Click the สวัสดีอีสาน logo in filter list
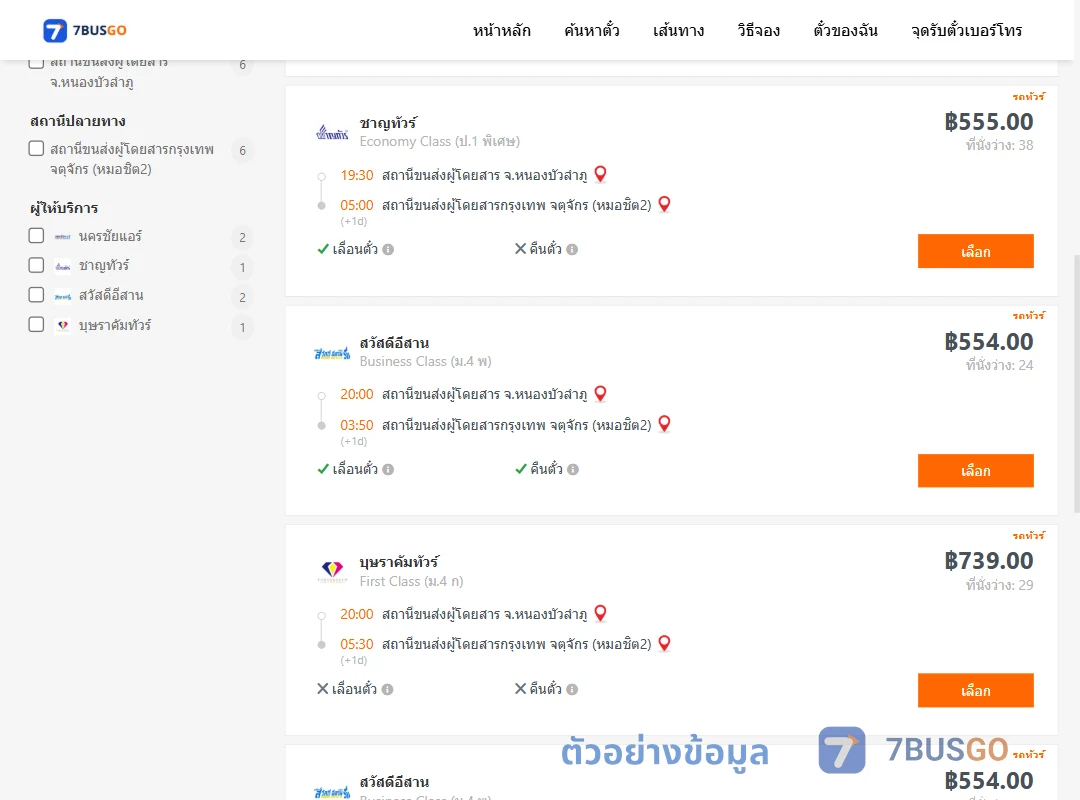Image resolution: width=1080 pixels, height=800 pixels. coord(63,296)
